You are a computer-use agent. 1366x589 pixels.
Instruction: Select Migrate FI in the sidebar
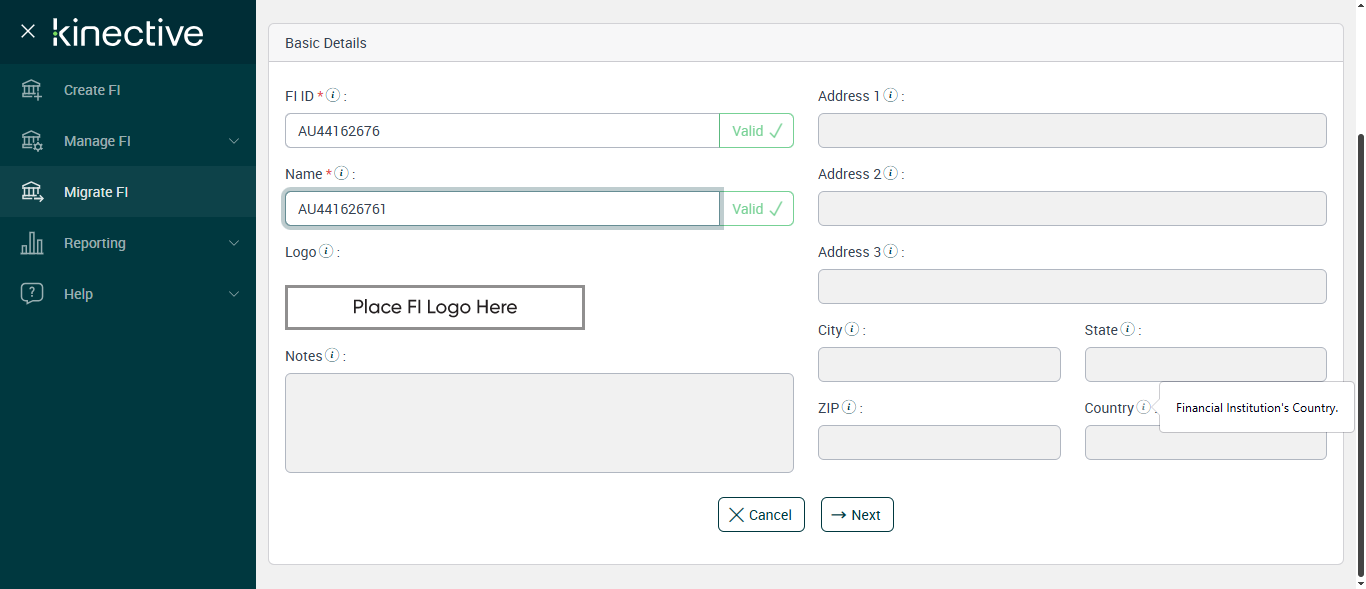pyautogui.click(x=96, y=192)
